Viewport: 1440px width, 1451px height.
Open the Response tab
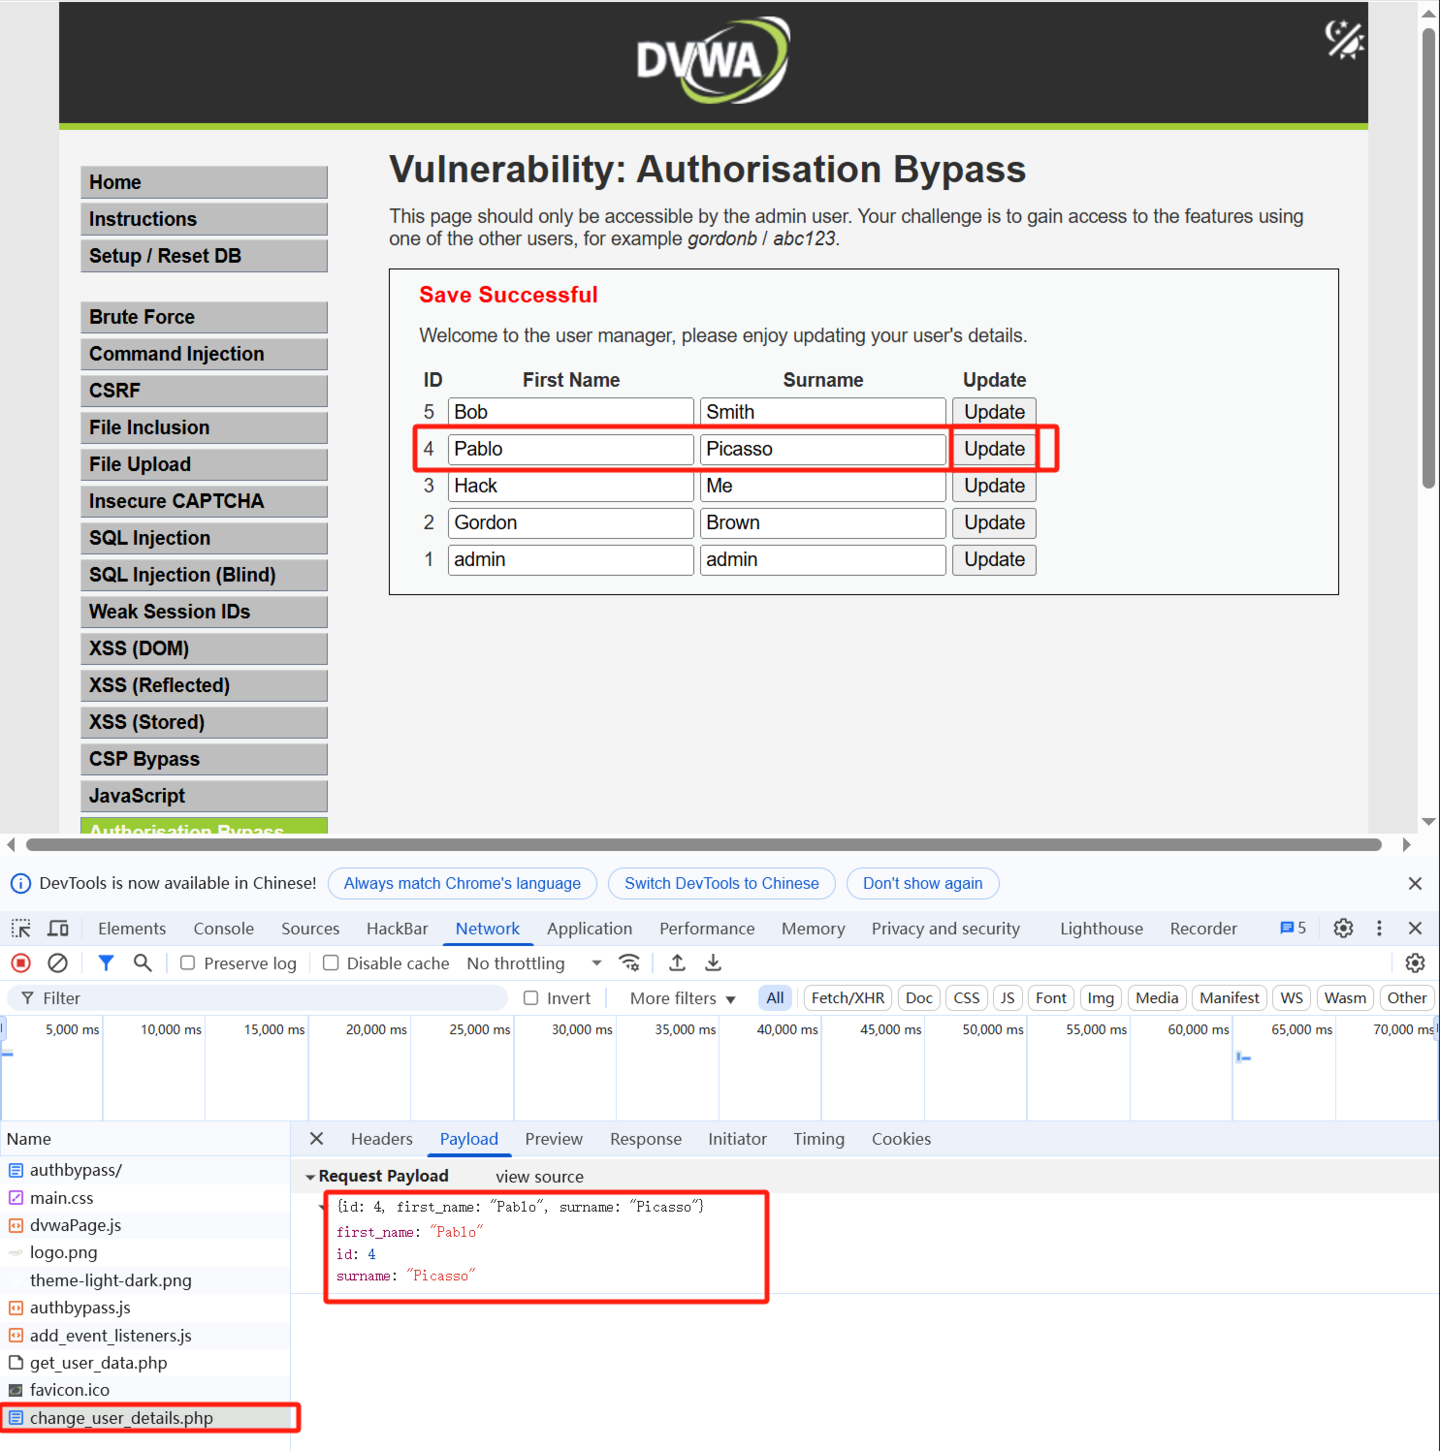click(x=645, y=1139)
